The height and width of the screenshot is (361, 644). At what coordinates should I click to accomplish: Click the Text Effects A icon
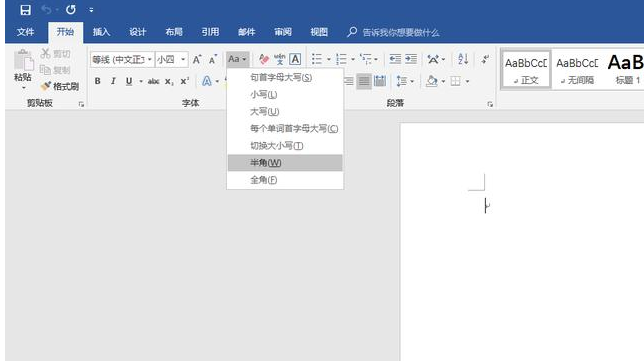(x=207, y=81)
